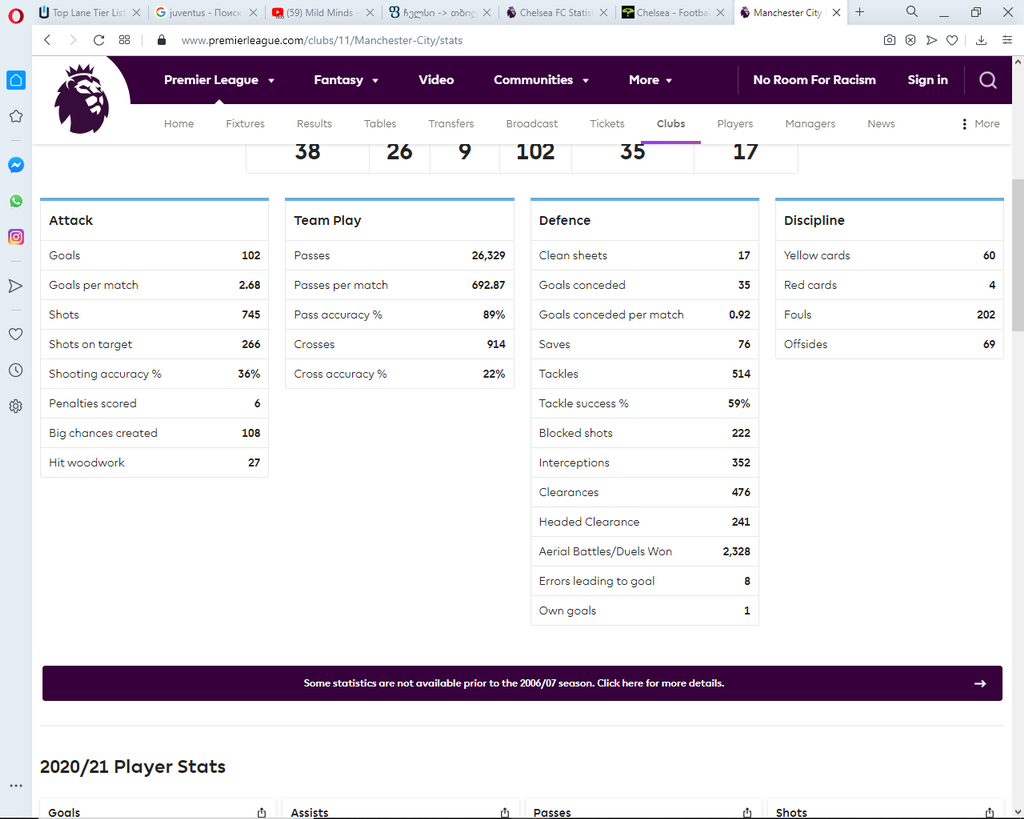Click the Broadcast link
The width and height of the screenshot is (1024, 819).
point(532,123)
